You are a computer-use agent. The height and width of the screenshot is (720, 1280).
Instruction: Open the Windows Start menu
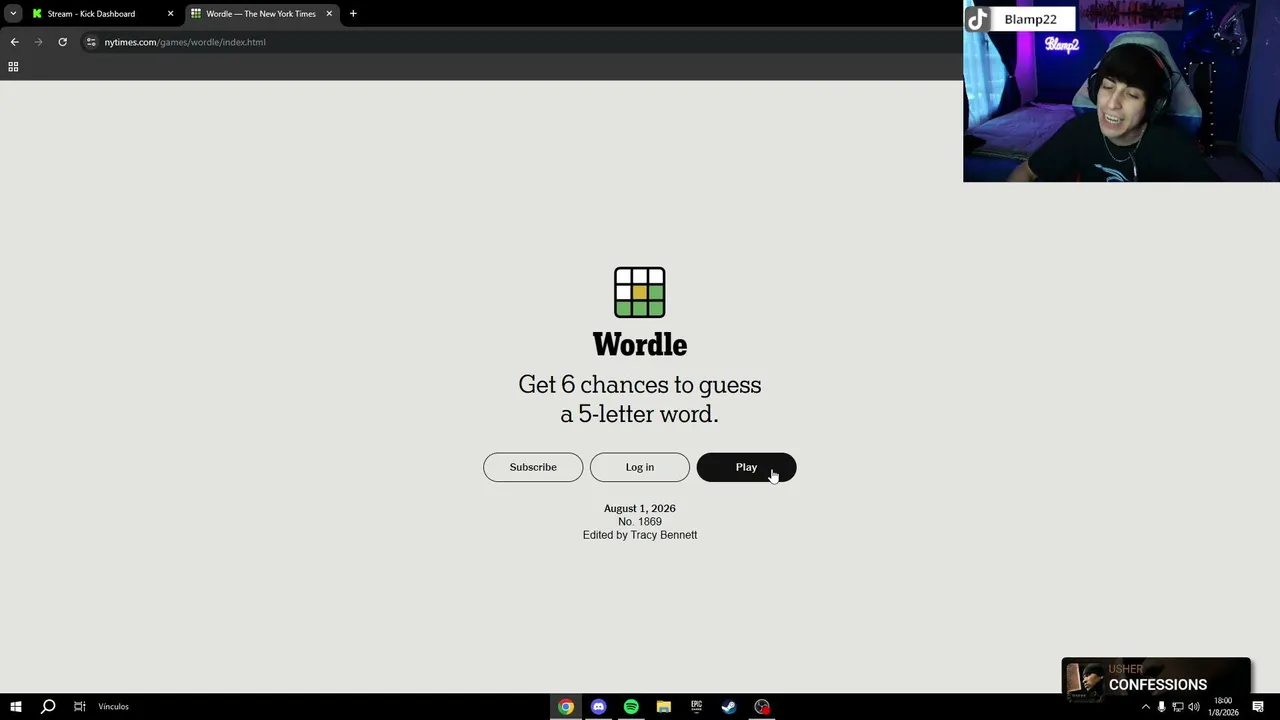pyautogui.click(x=16, y=707)
